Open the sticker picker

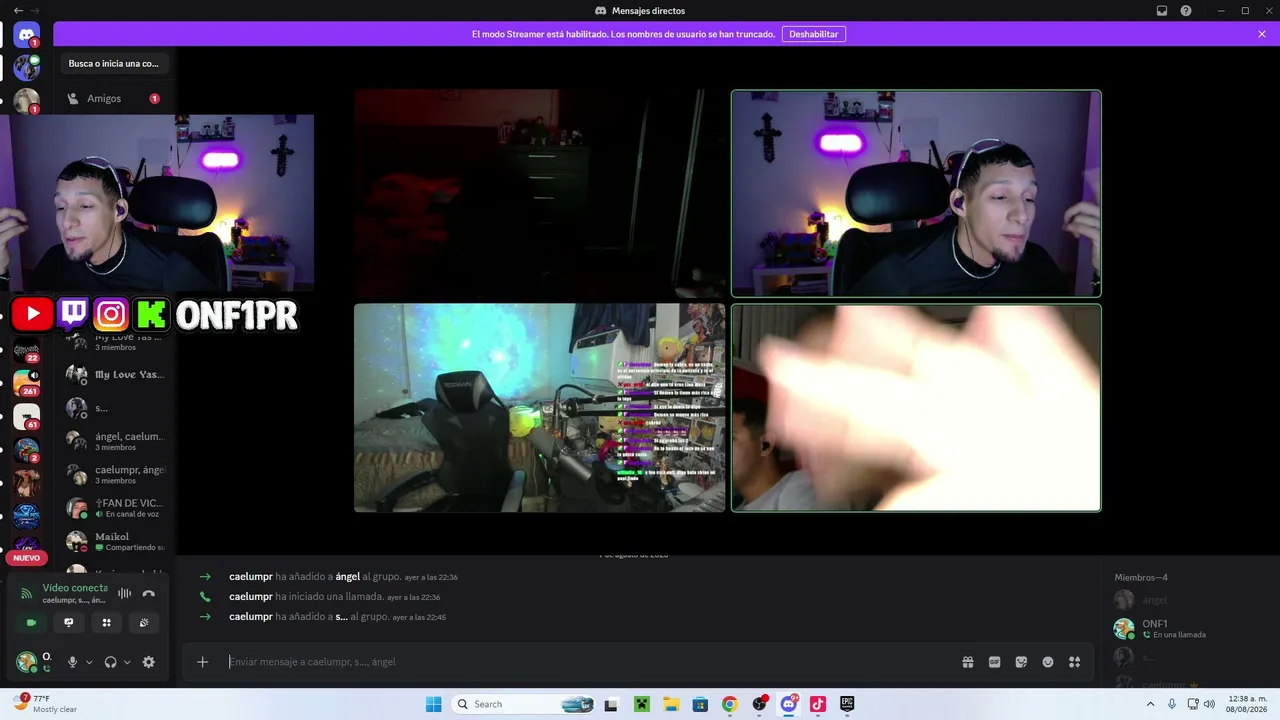coord(1021,662)
